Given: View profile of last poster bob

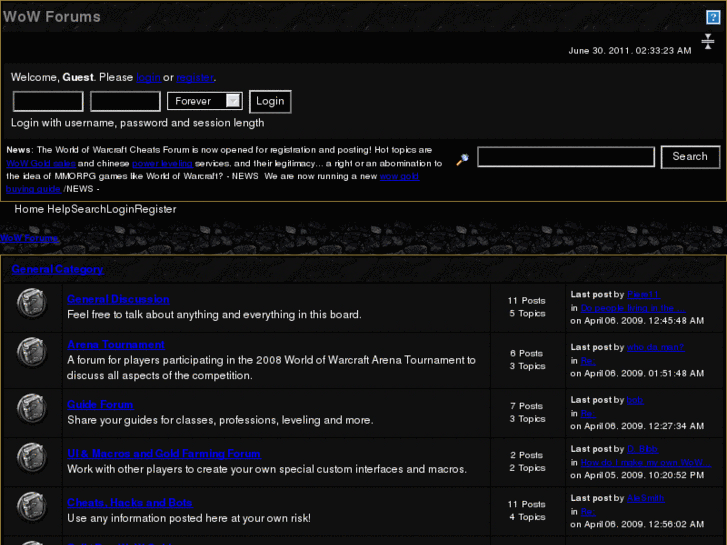Looking at the screenshot, I should click(635, 400).
